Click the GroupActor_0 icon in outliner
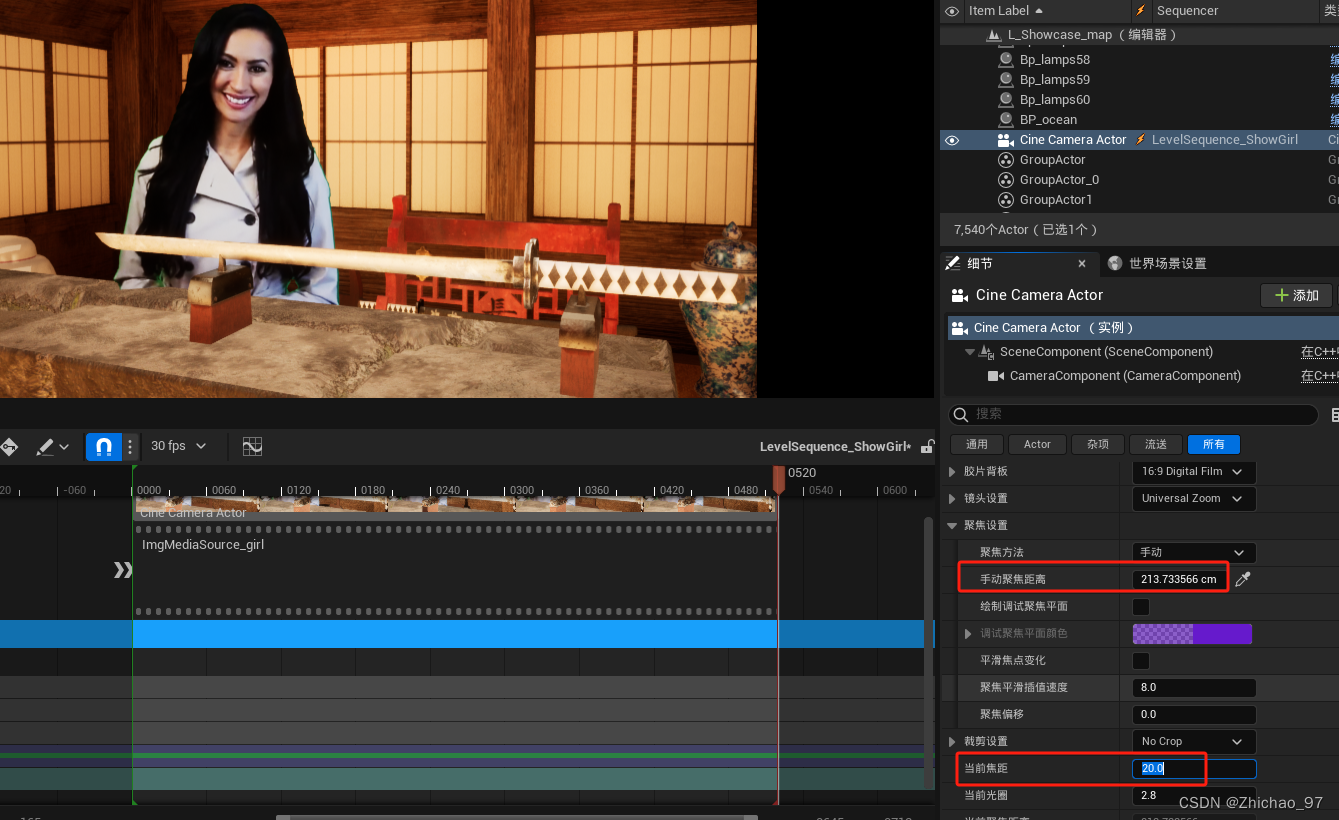Screen dimensions: 1339x820 (x=1006, y=180)
